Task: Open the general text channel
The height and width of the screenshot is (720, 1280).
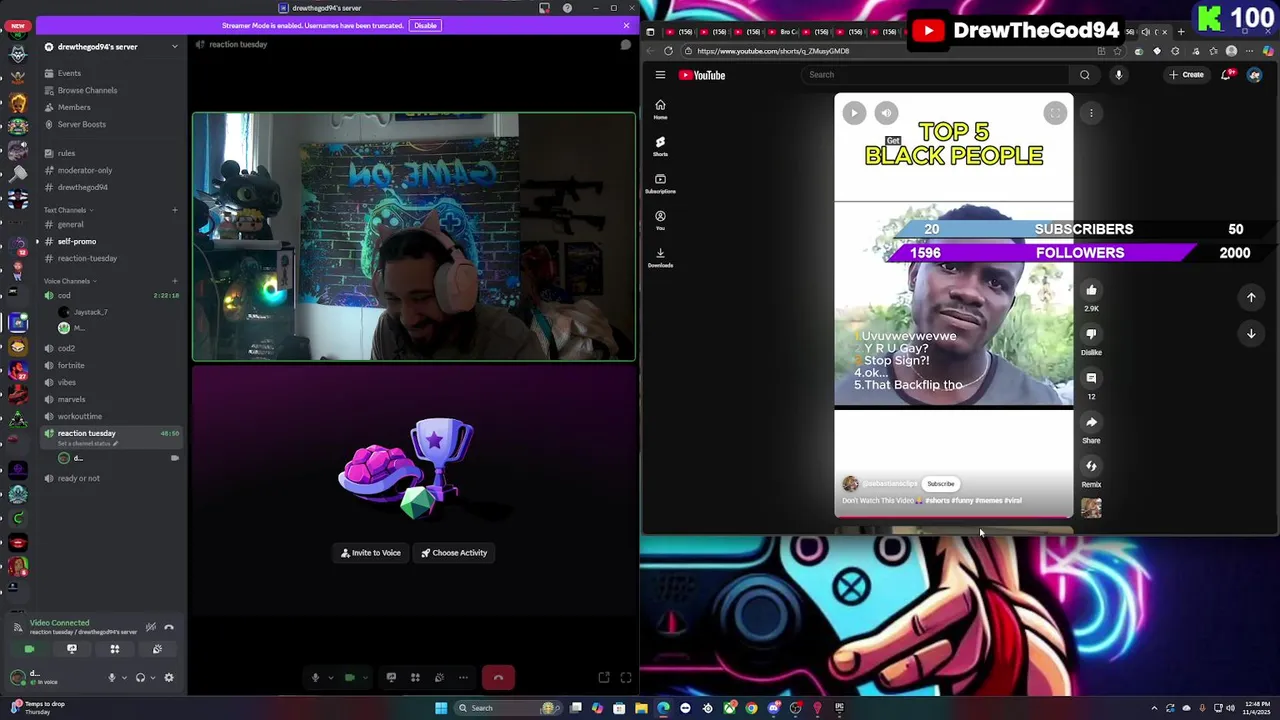Action: pos(70,224)
